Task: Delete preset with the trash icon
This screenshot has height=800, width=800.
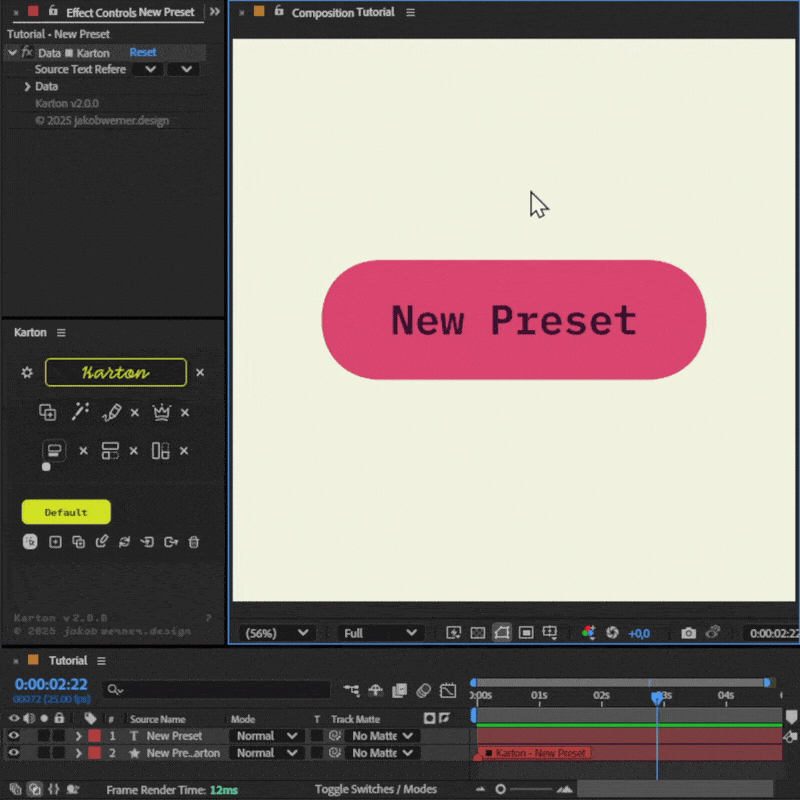Action: 194,542
